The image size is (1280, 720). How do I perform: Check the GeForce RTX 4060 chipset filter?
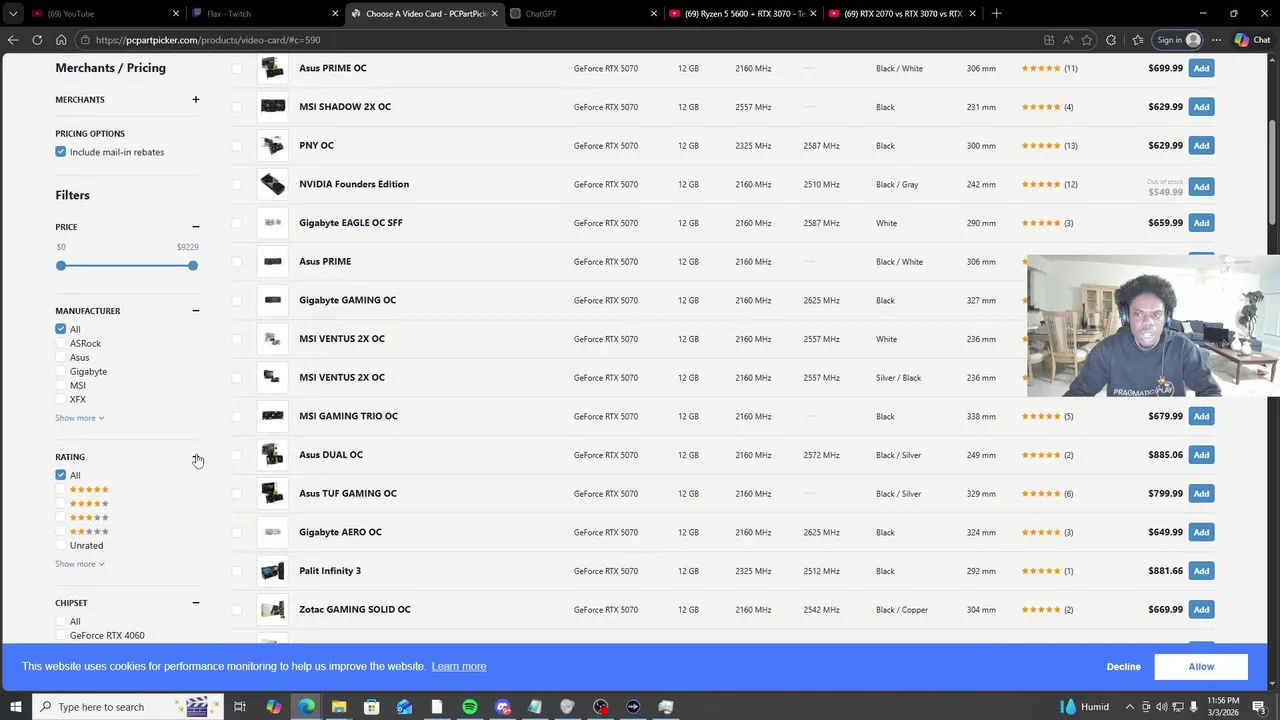61,635
